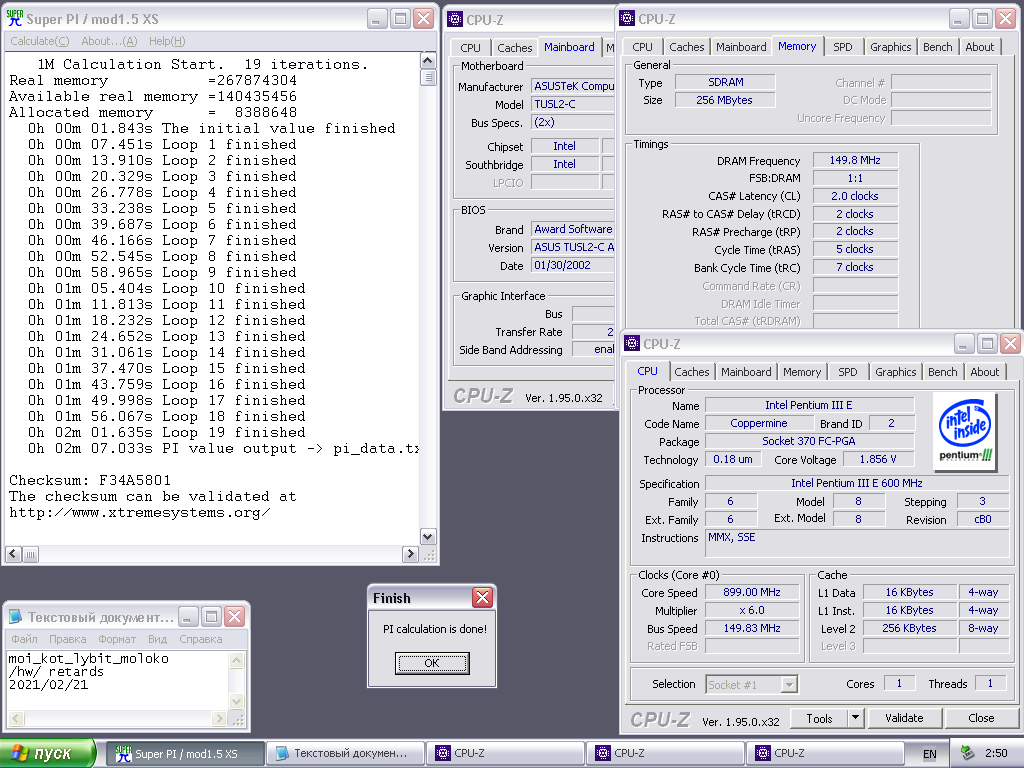Click Super PI horizontal scrollbar right arrow

click(x=410, y=554)
